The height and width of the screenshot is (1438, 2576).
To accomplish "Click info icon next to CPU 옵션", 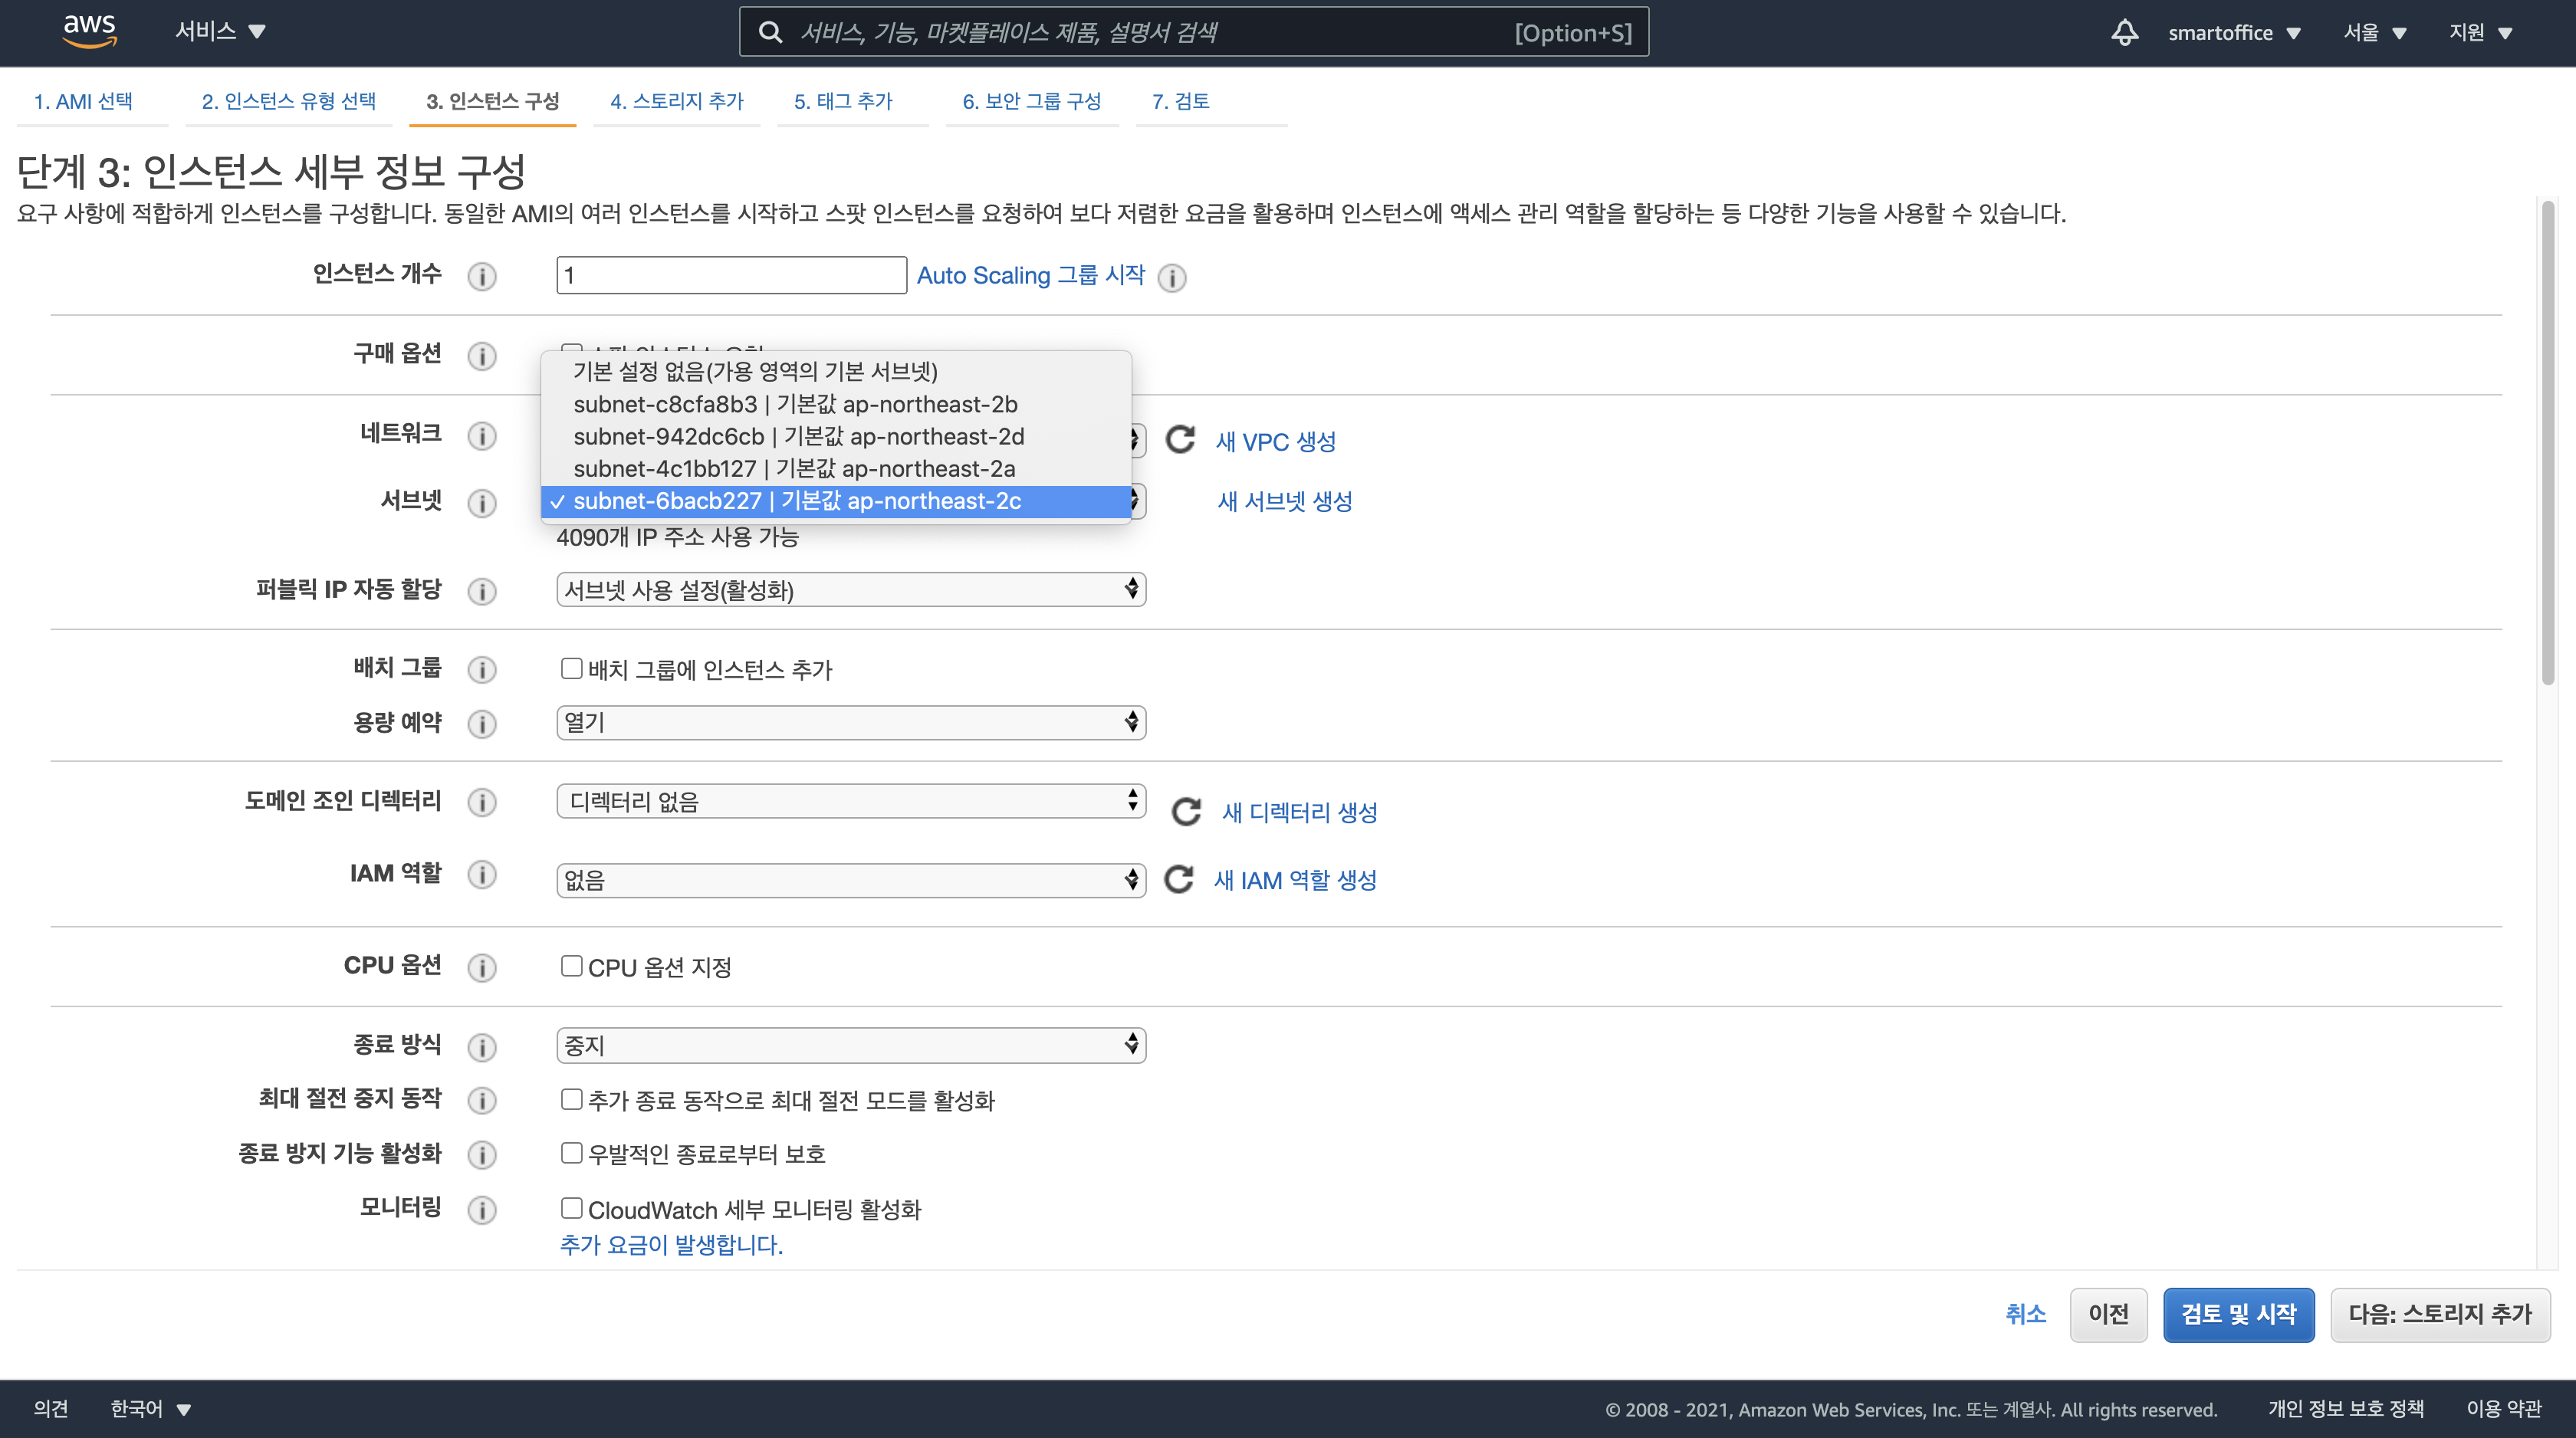I will click(482, 967).
